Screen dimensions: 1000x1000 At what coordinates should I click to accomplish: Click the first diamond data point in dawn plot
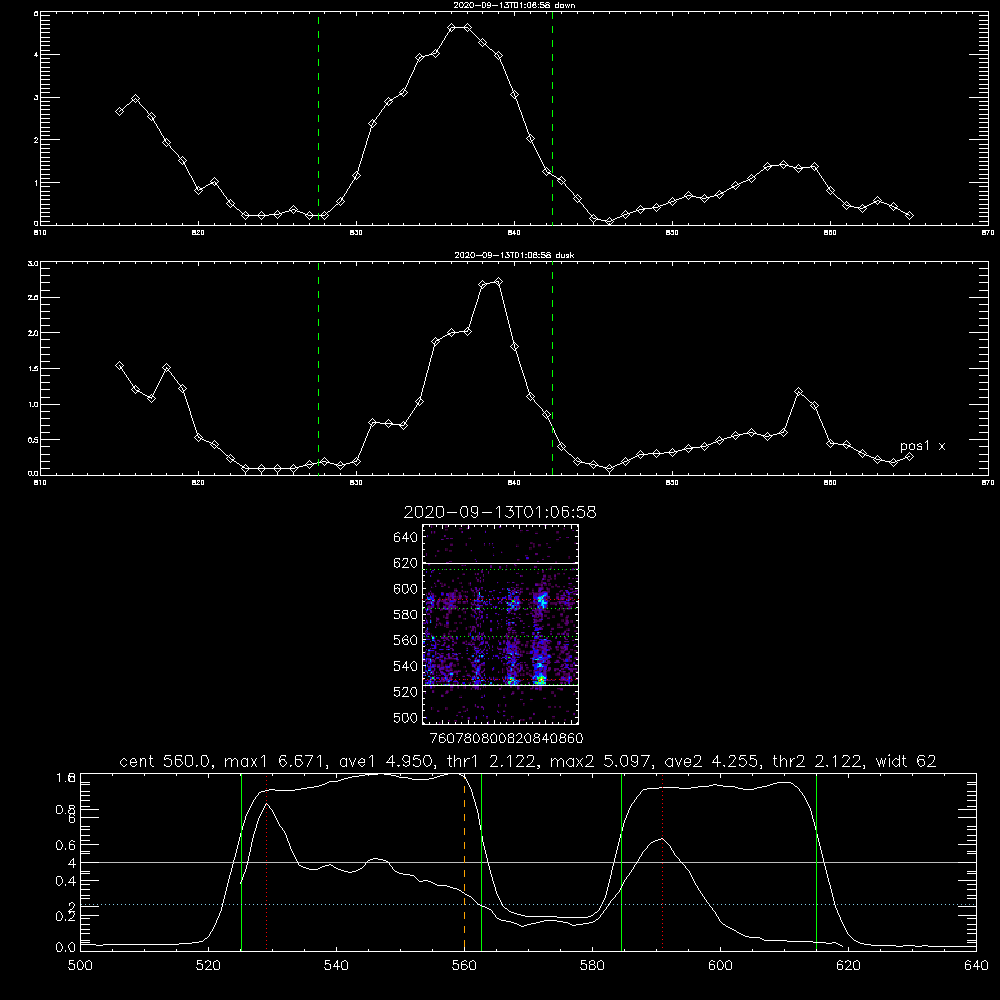(x=119, y=111)
